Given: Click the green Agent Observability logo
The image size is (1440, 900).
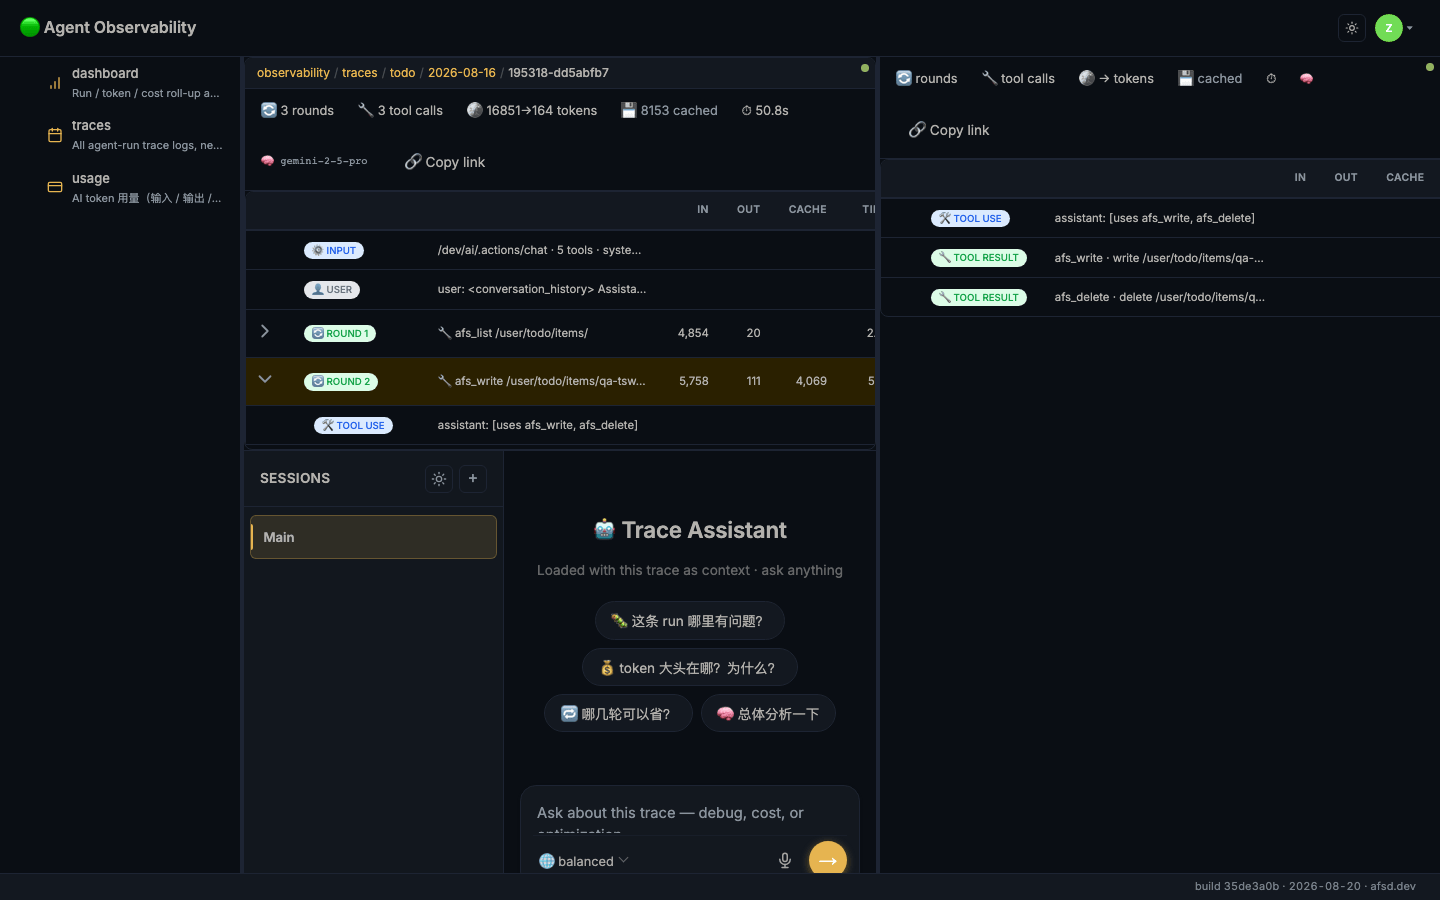Looking at the screenshot, I should click(30, 27).
